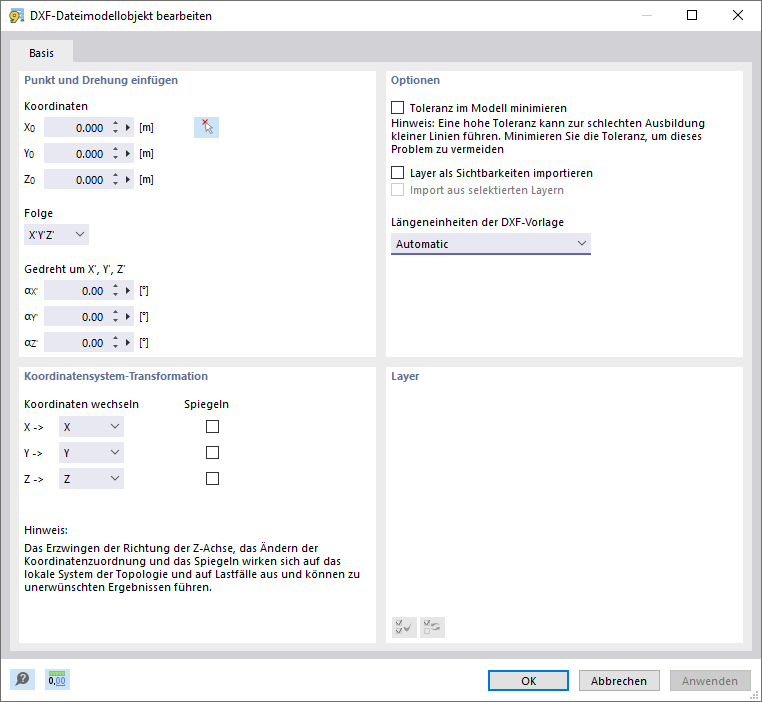Click the Anwenden button
Screen dimensions: 762x702
[x=710, y=681]
